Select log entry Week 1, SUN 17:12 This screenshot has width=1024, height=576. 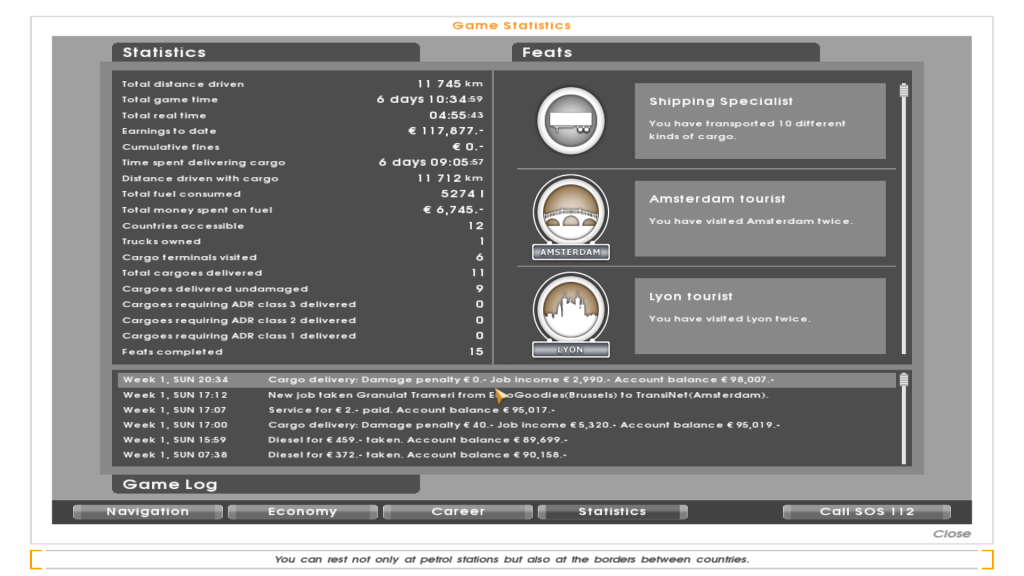pos(507,395)
